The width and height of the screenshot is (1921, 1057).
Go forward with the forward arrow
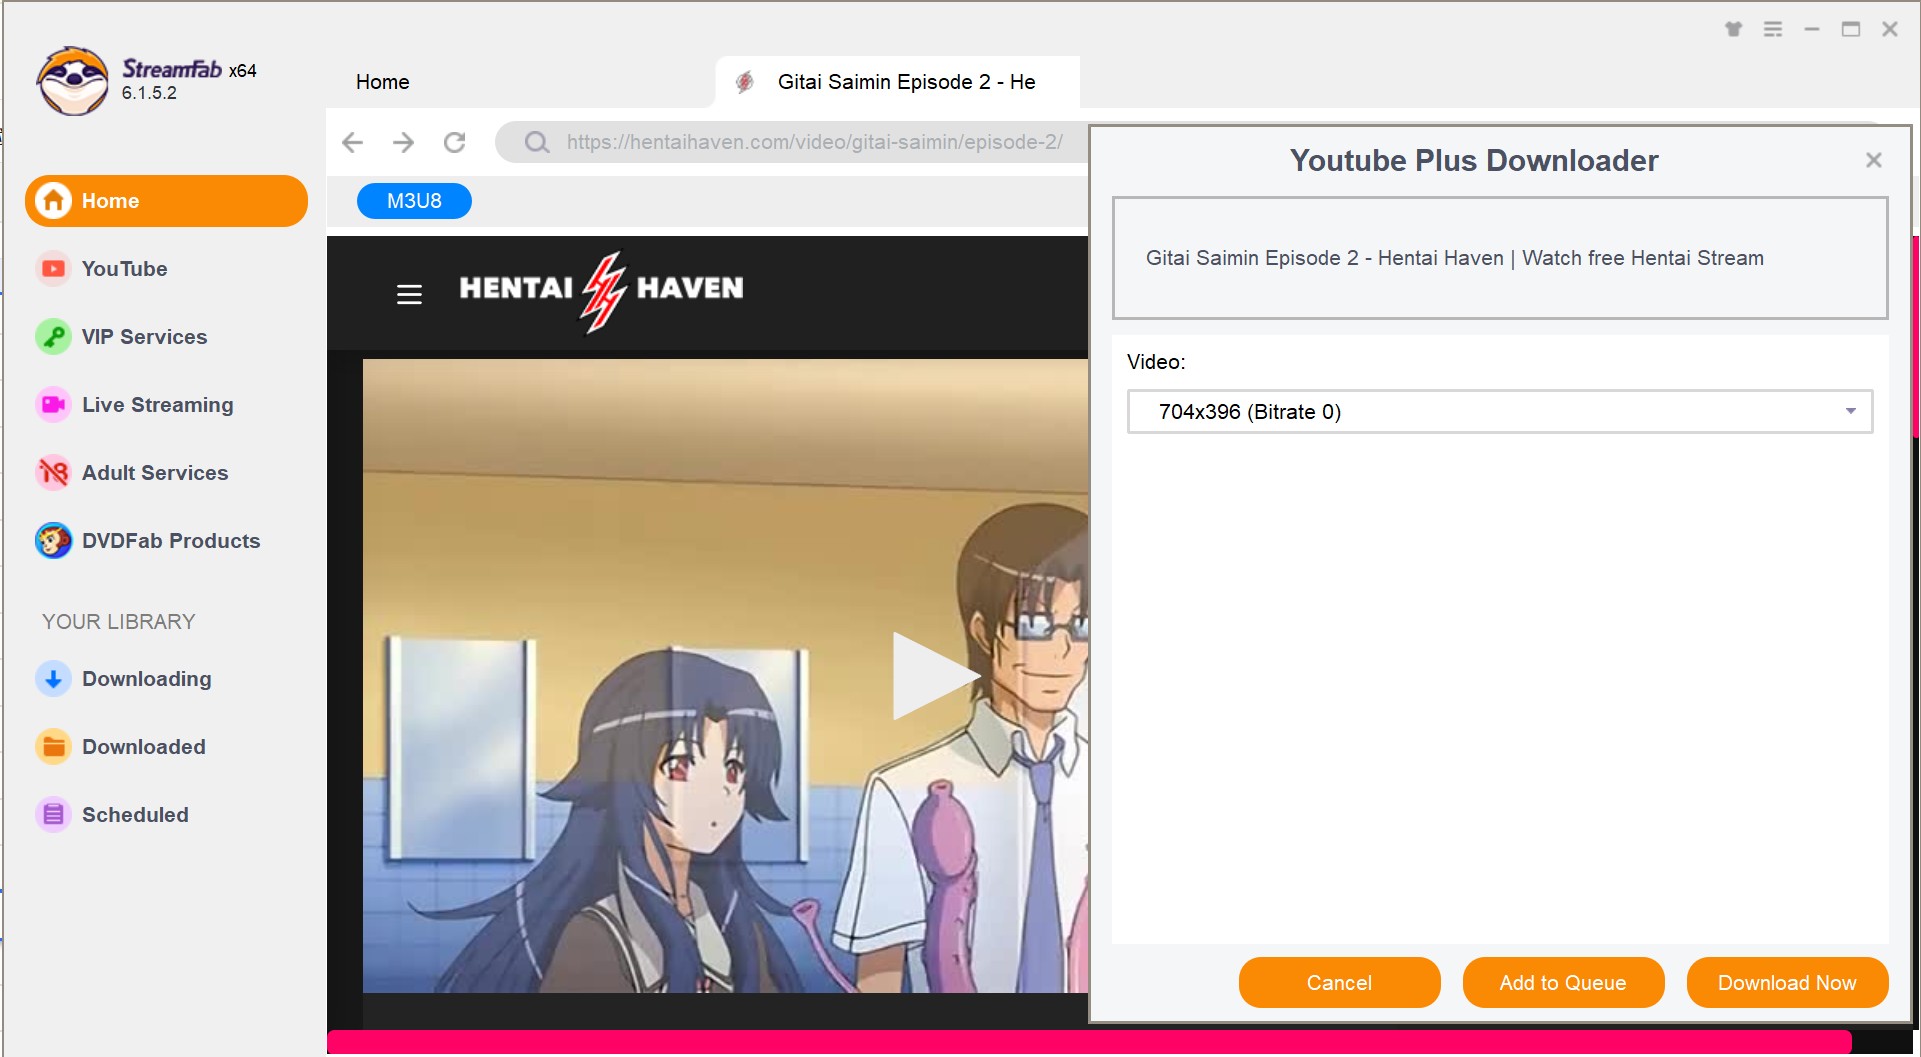(x=403, y=142)
